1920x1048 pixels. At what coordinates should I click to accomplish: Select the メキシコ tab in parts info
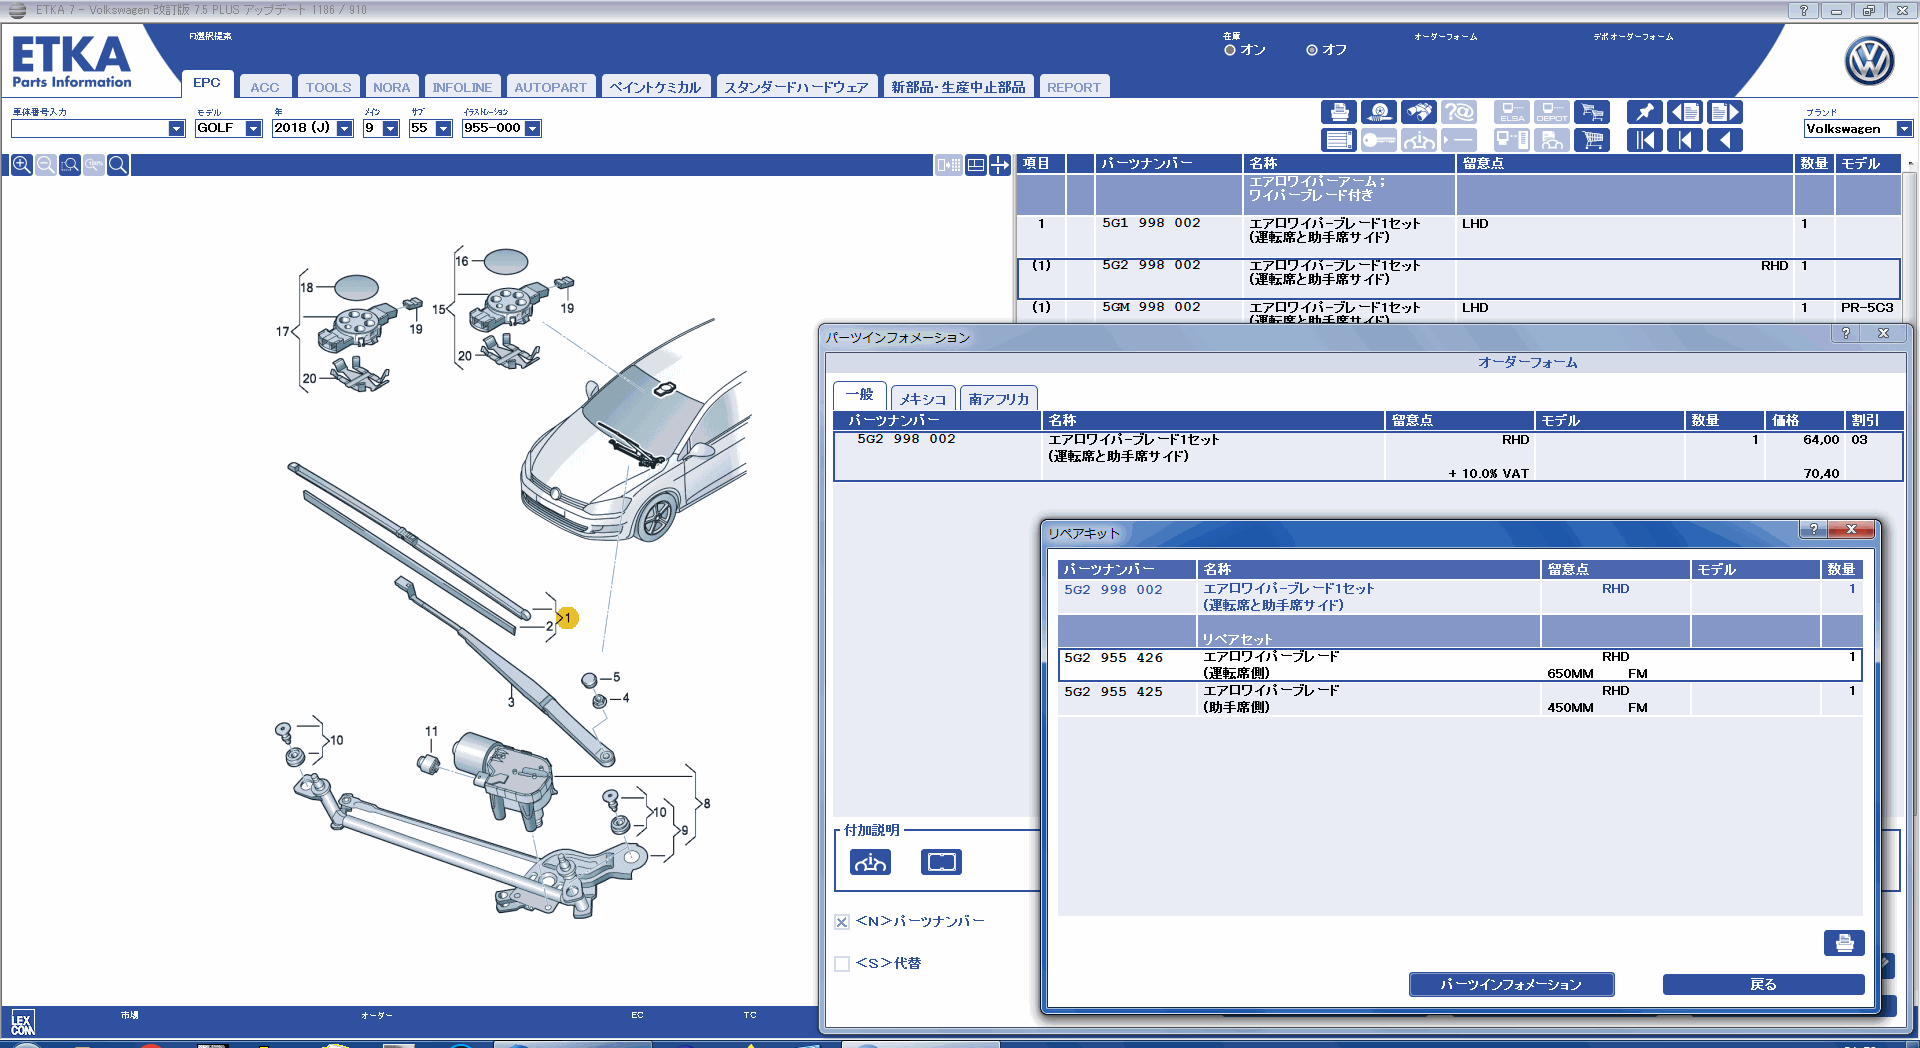click(x=922, y=399)
